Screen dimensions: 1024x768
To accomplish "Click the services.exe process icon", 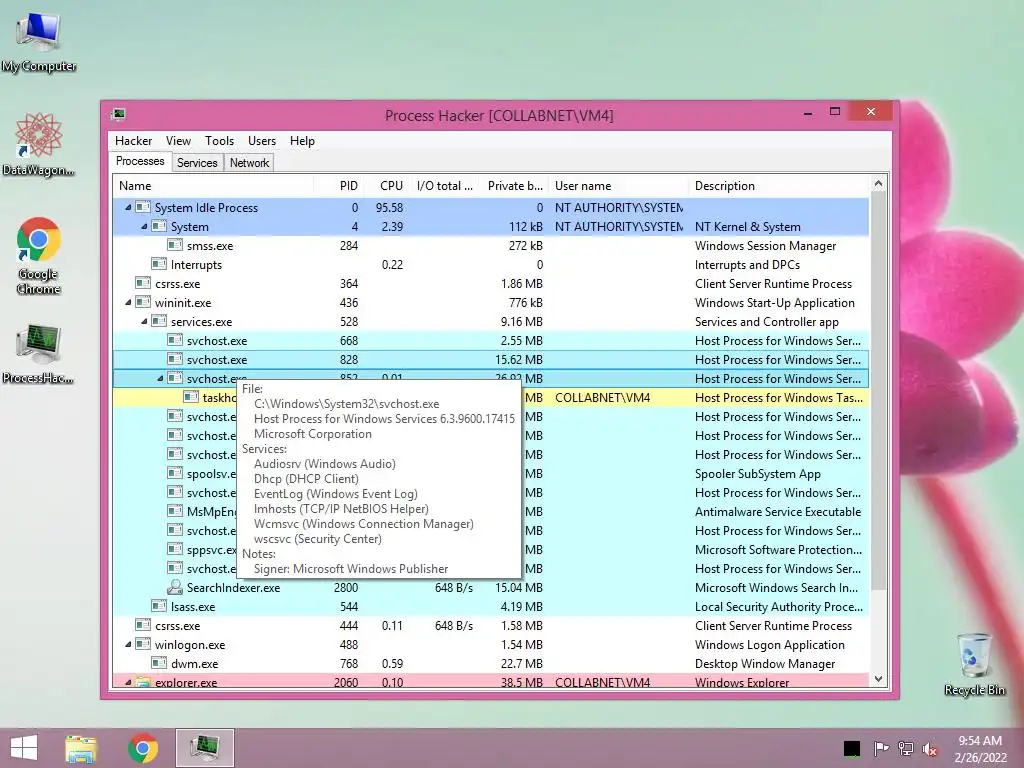I will pyautogui.click(x=159, y=321).
